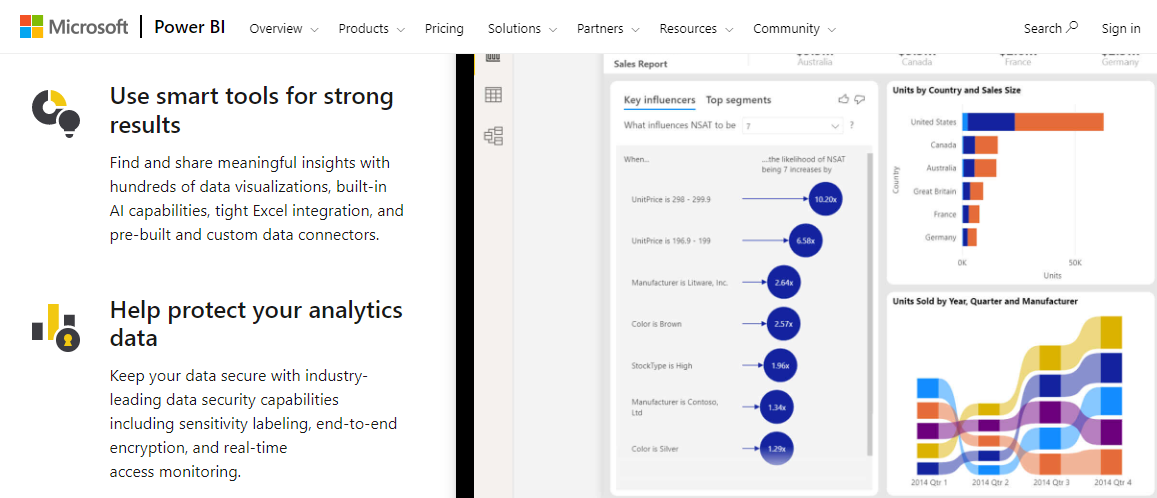Viewport: 1157px width, 498px height.
Task: Select the Key influencers tab
Action: (x=659, y=100)
